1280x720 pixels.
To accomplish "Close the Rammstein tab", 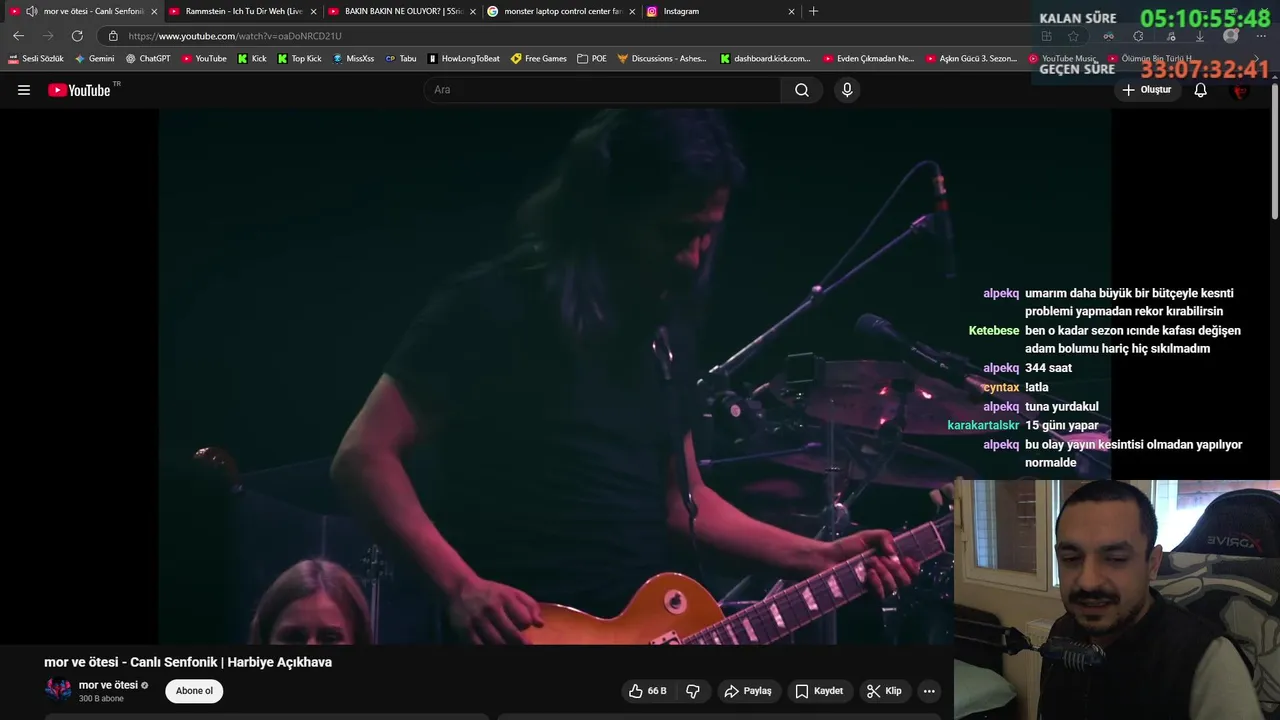I will [313, 11].
